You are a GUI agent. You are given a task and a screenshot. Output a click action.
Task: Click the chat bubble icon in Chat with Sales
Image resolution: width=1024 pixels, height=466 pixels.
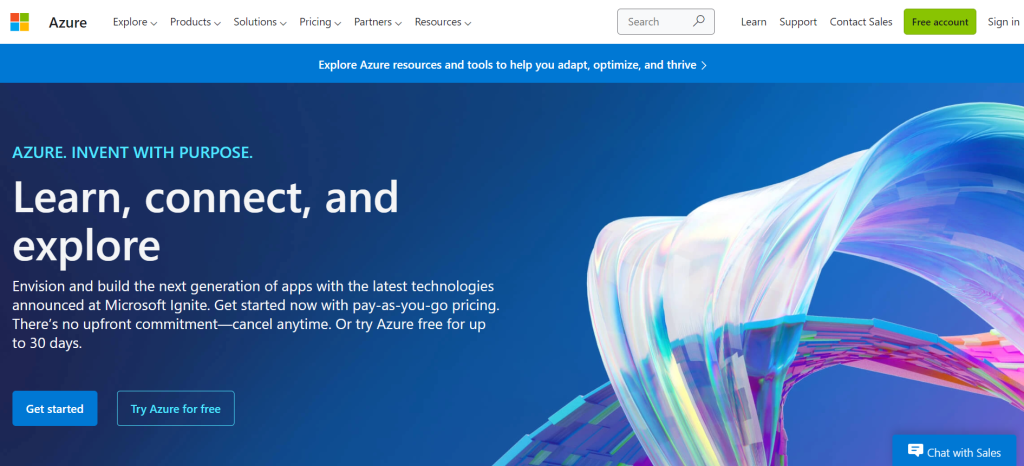[x=915, y=451]
